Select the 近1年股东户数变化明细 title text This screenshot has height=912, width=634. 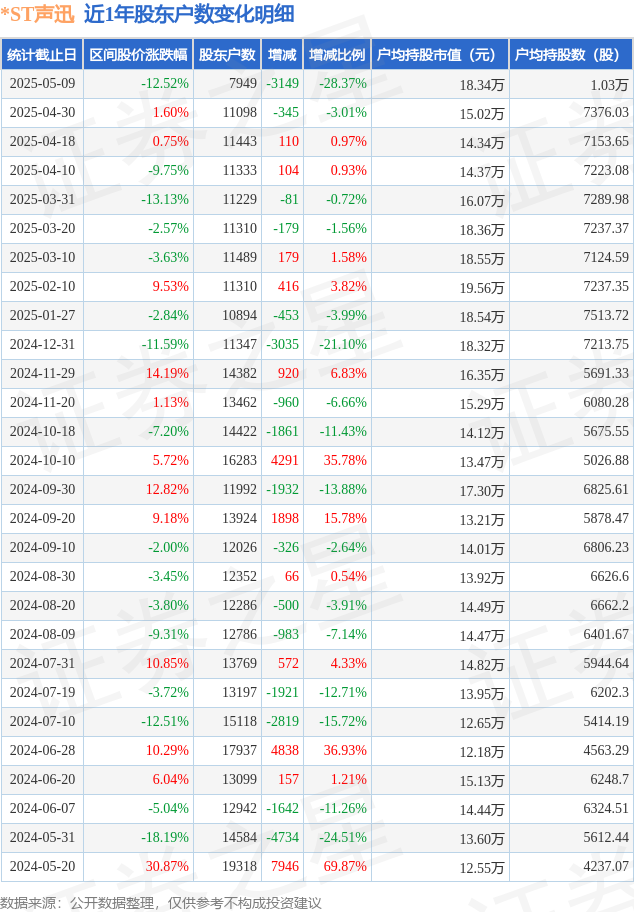[x=190, y=14]
